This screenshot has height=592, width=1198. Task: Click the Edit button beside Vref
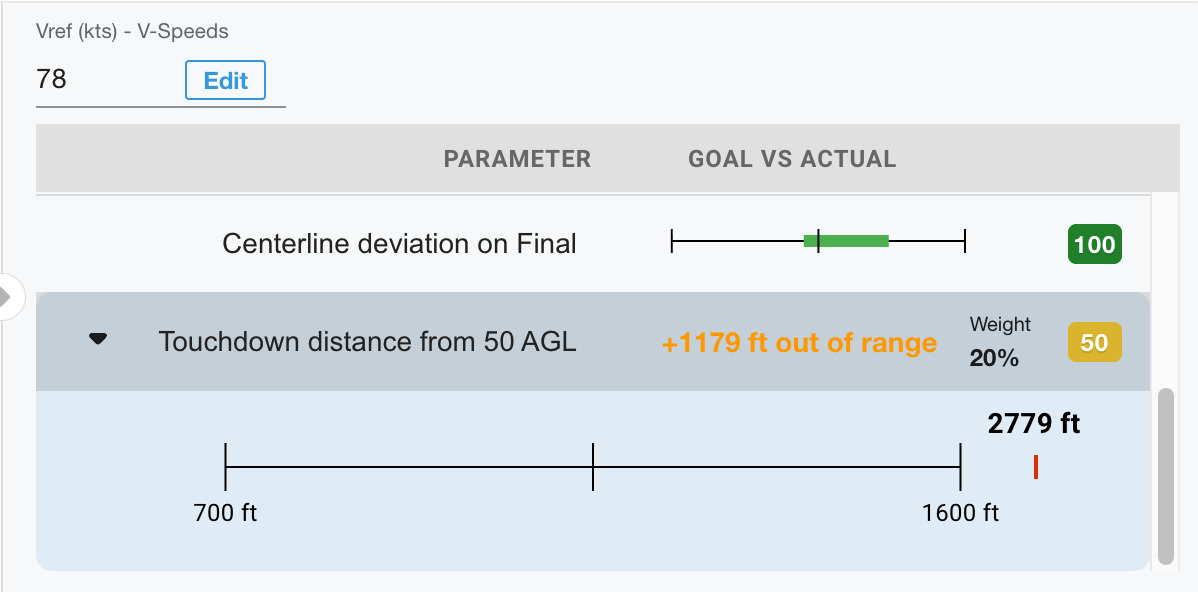[x=225, y=81]
